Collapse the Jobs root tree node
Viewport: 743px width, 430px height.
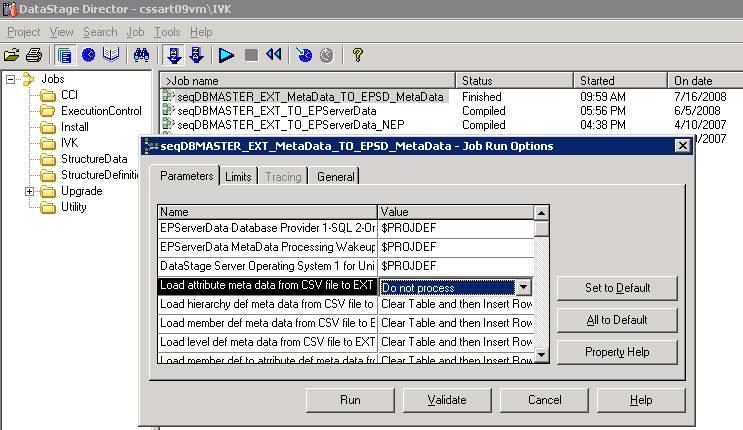[x=10, y=79]
